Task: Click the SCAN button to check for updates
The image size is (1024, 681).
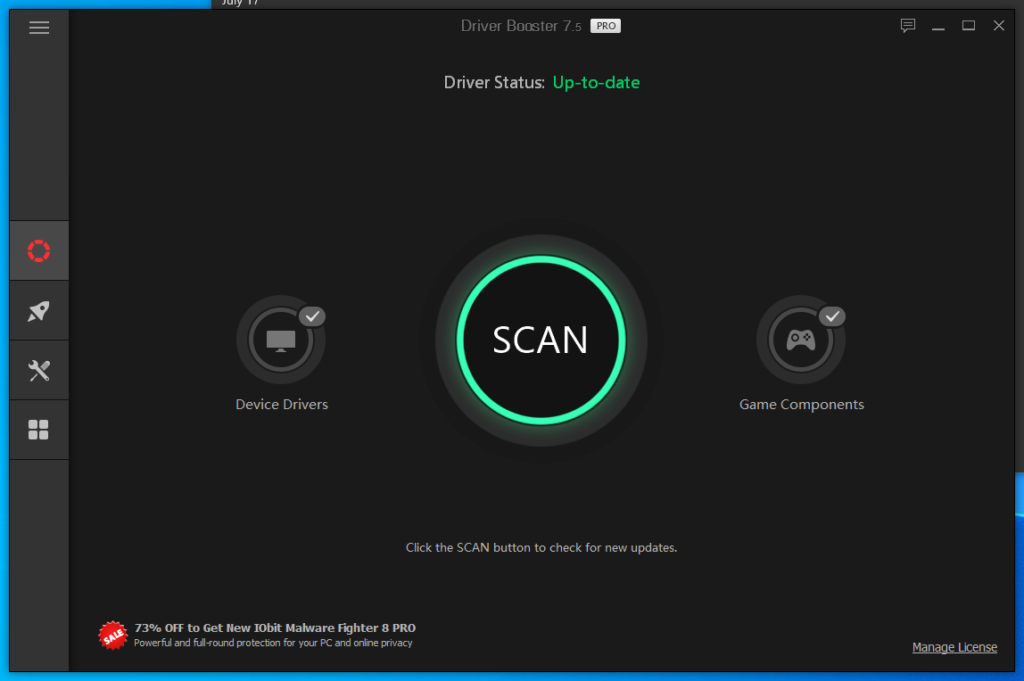Action: point(540,340)
